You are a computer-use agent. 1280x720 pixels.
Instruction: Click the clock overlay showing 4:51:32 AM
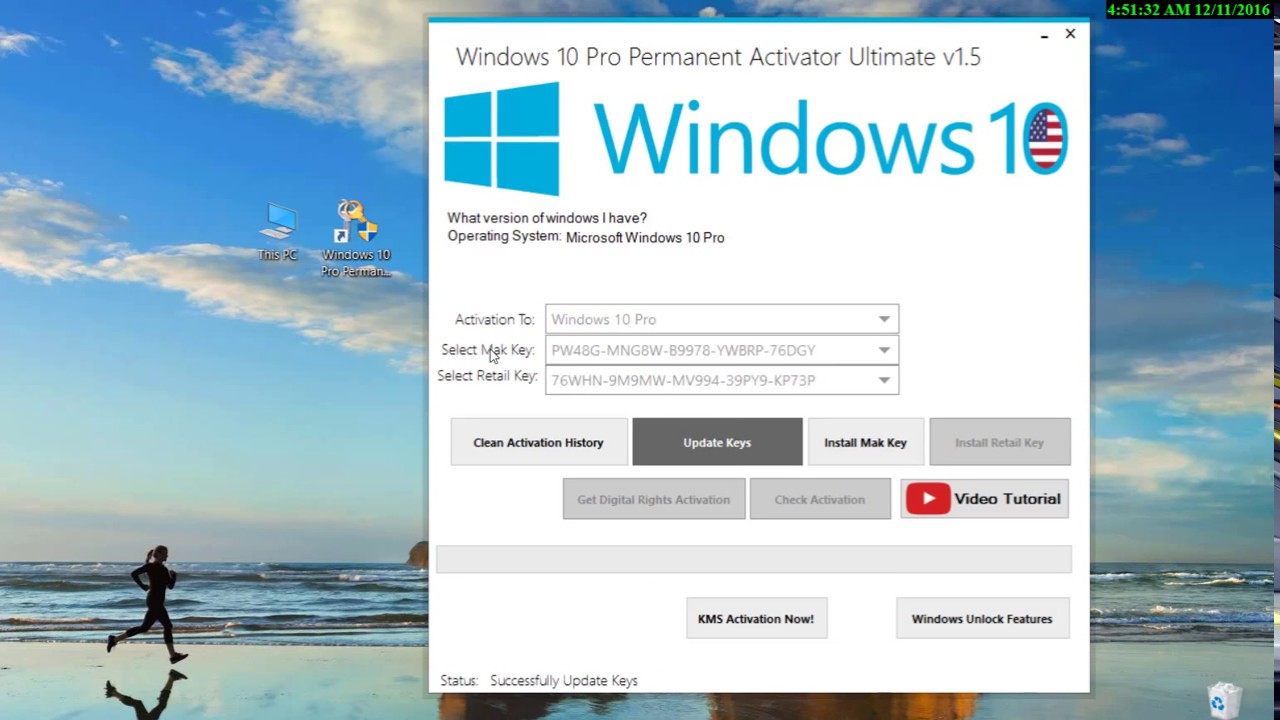coord(1189,10)
